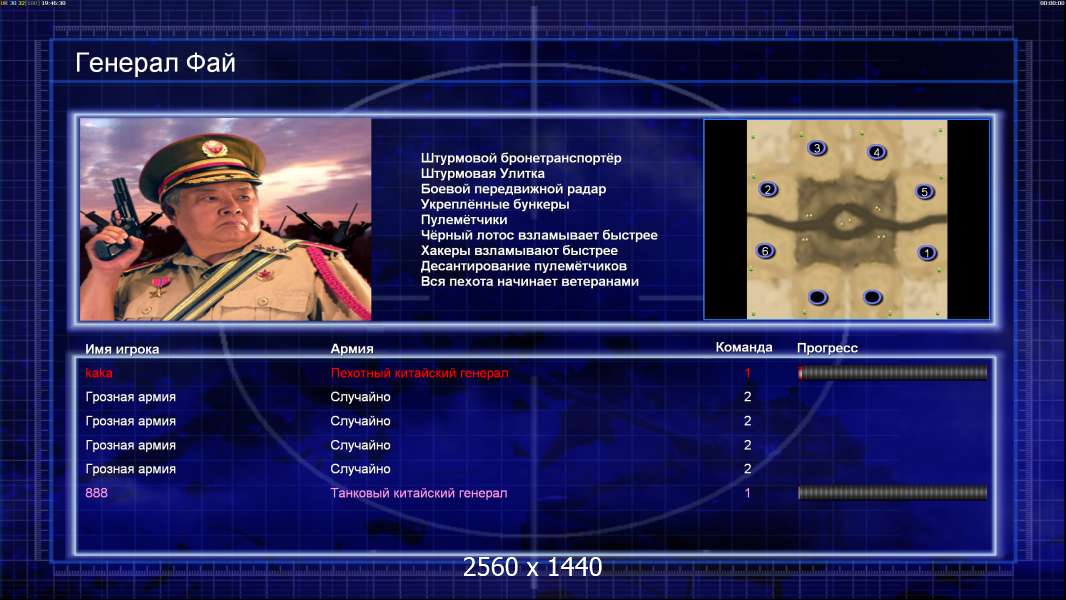Click start position marker 5 on the minimap
This screenshot has width=1066, height=600.
[x=924, y=192]
